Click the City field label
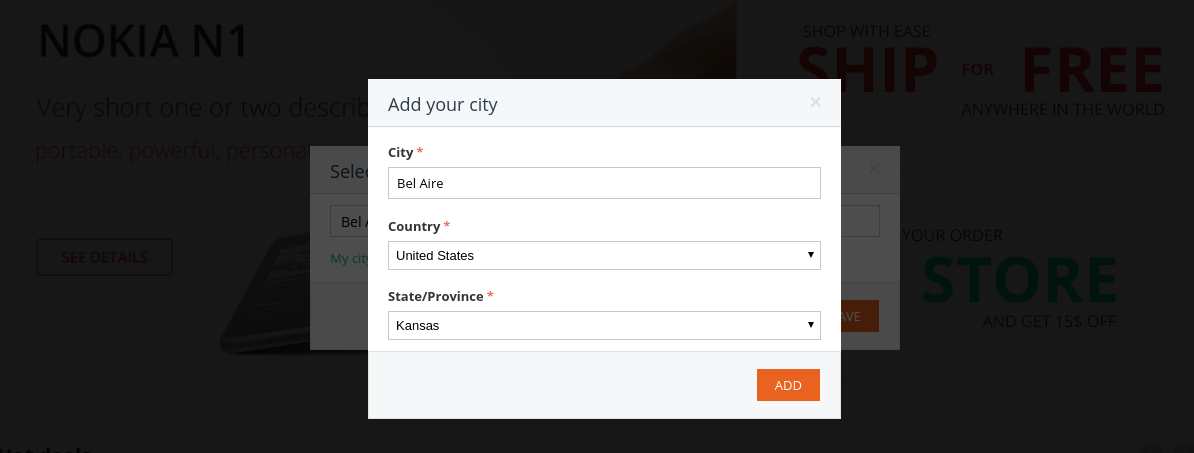Screen dimensions: 1194x453 (x=400, y=152)
